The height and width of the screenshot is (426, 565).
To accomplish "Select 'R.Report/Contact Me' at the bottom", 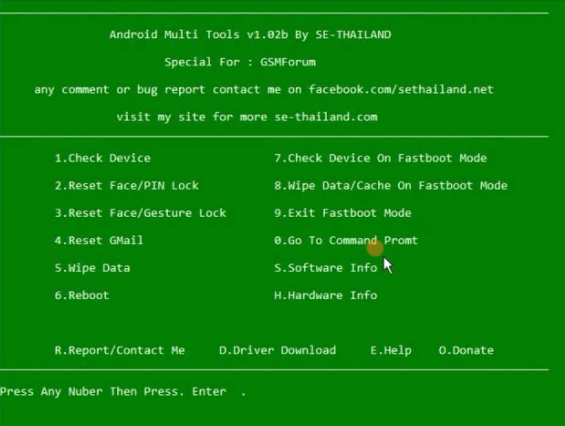I will coord(120,350).
